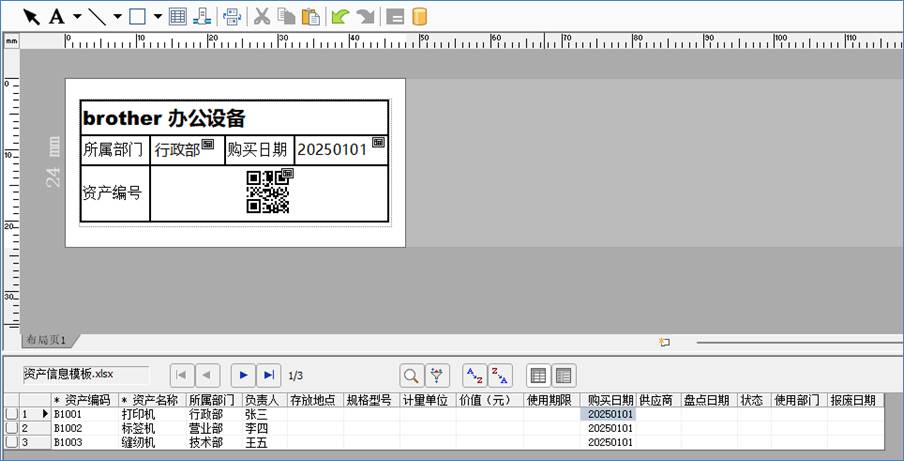Click the 供应商 column header
The image size is (904, 461).
pyautogui.click(x=658, y=400)
